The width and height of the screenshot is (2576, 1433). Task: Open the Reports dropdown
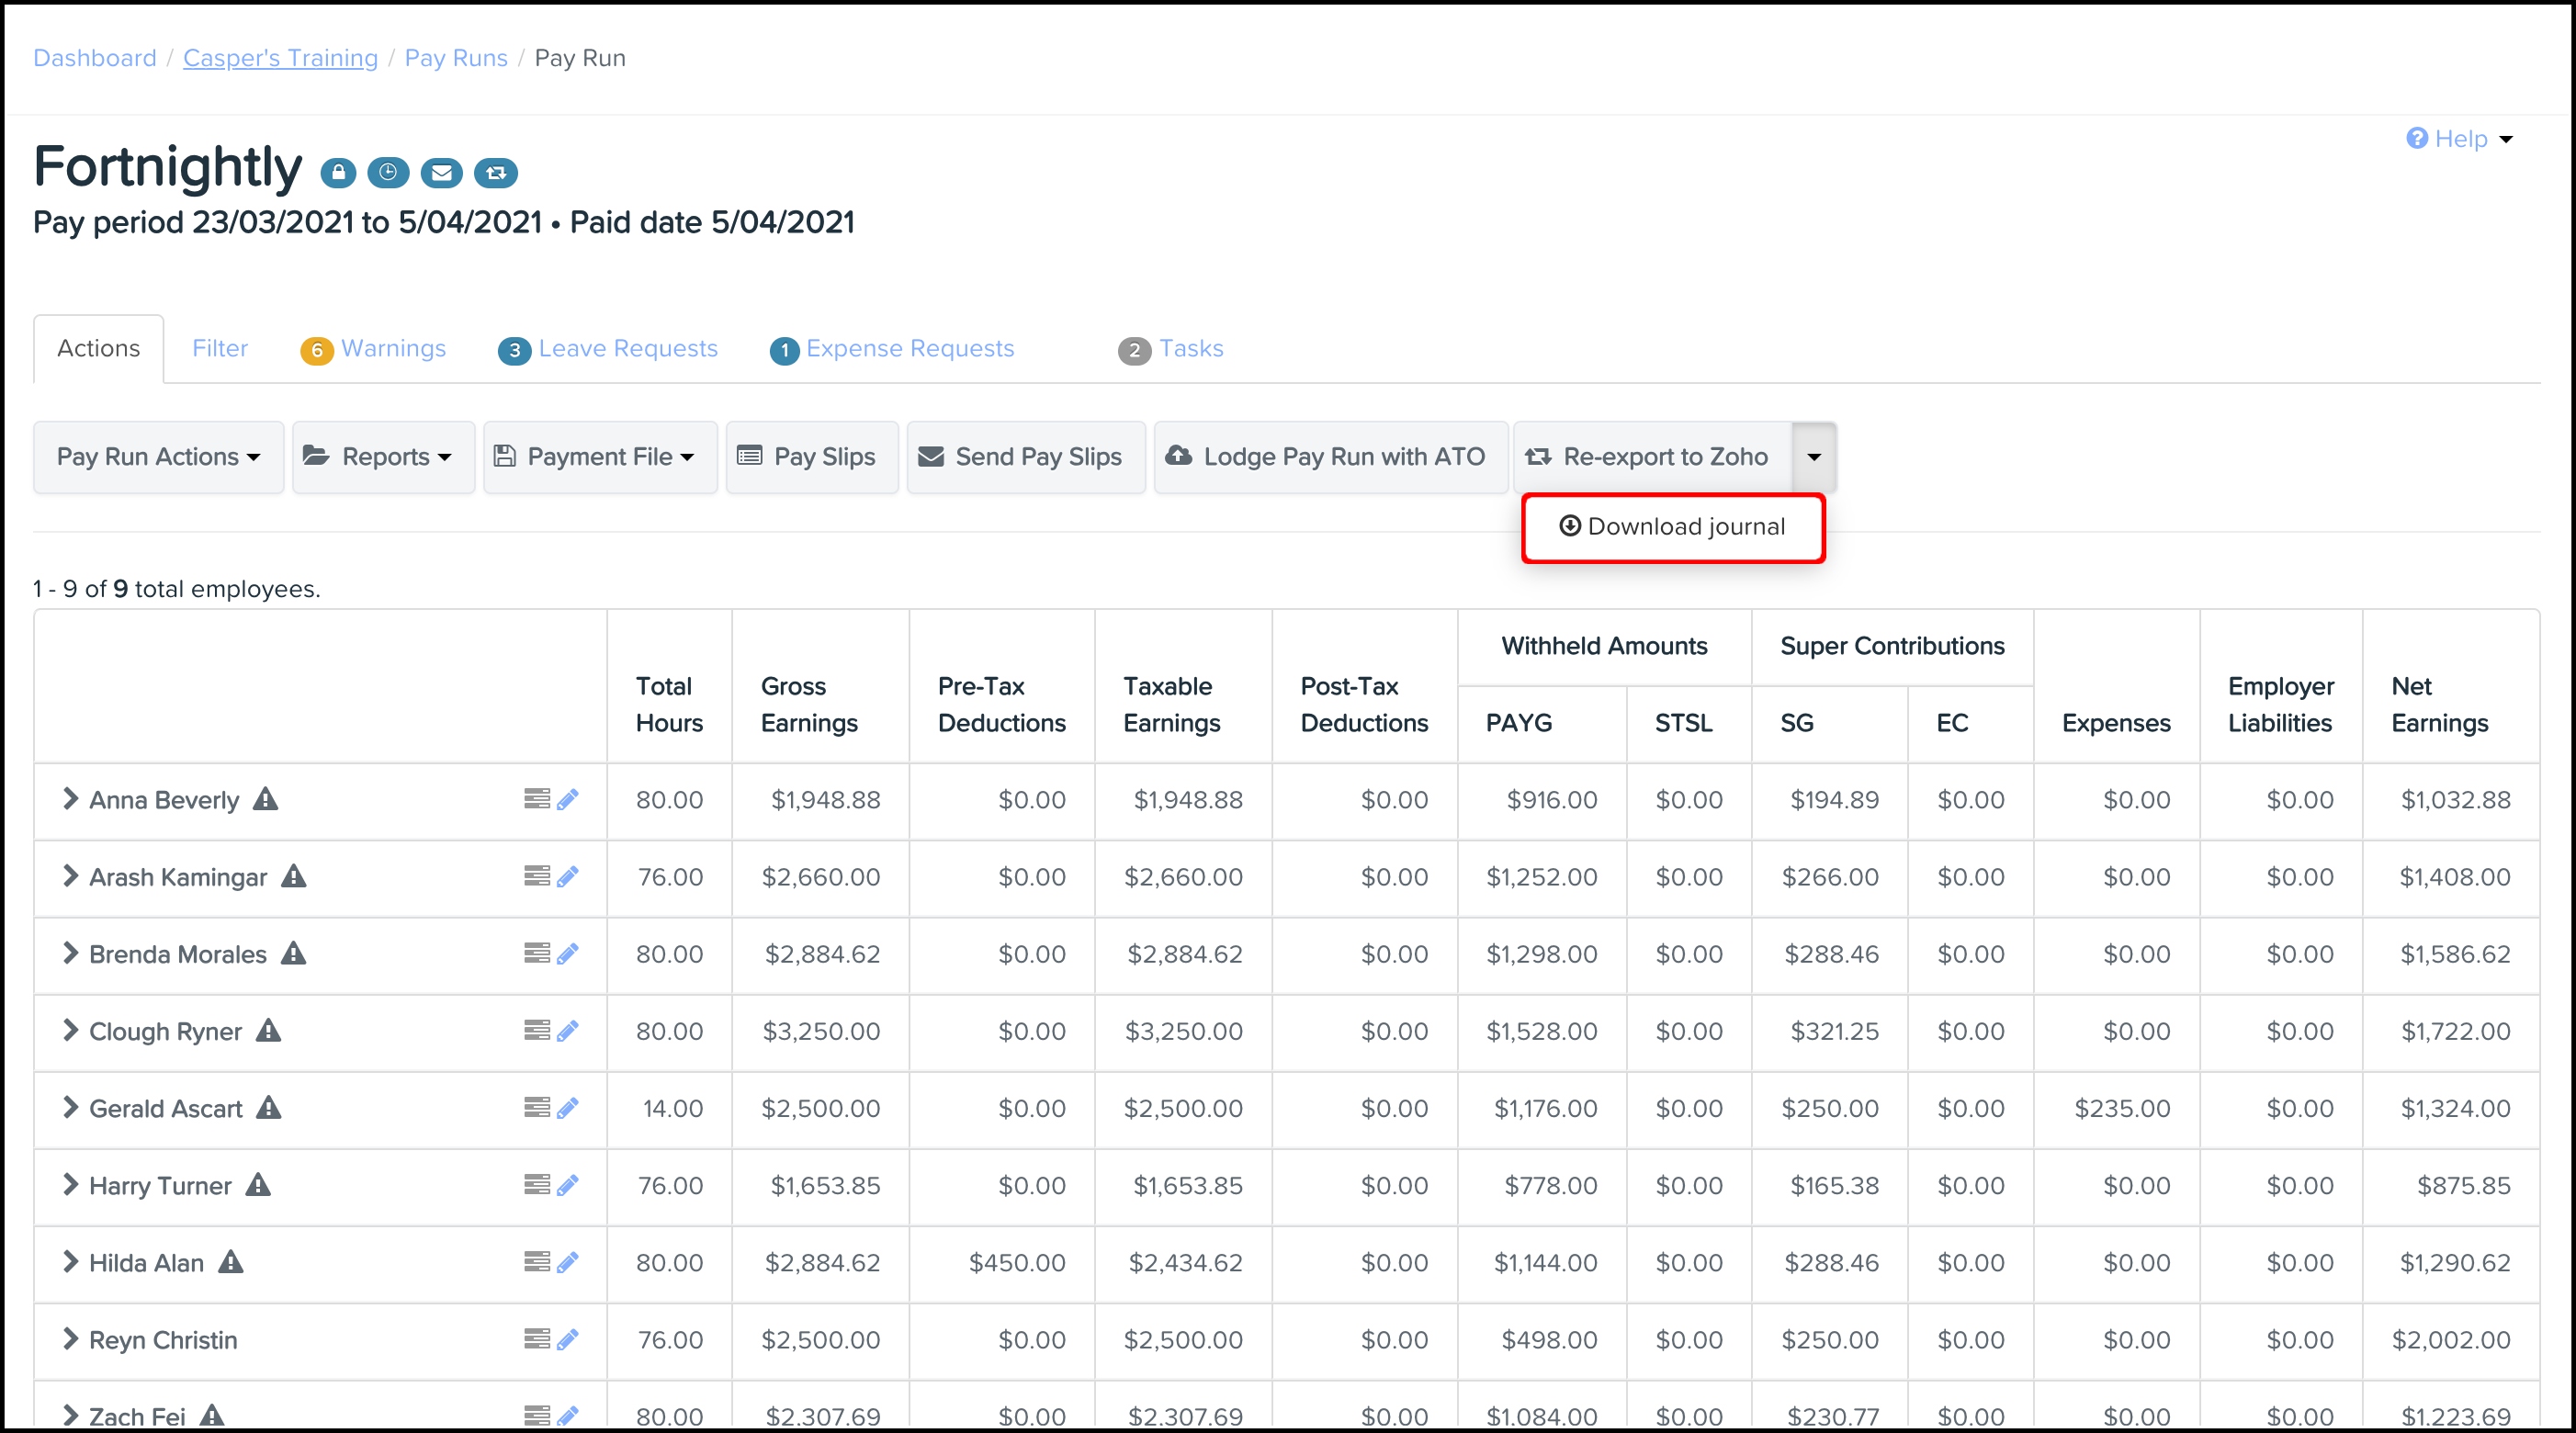click(x=384, y=457)
